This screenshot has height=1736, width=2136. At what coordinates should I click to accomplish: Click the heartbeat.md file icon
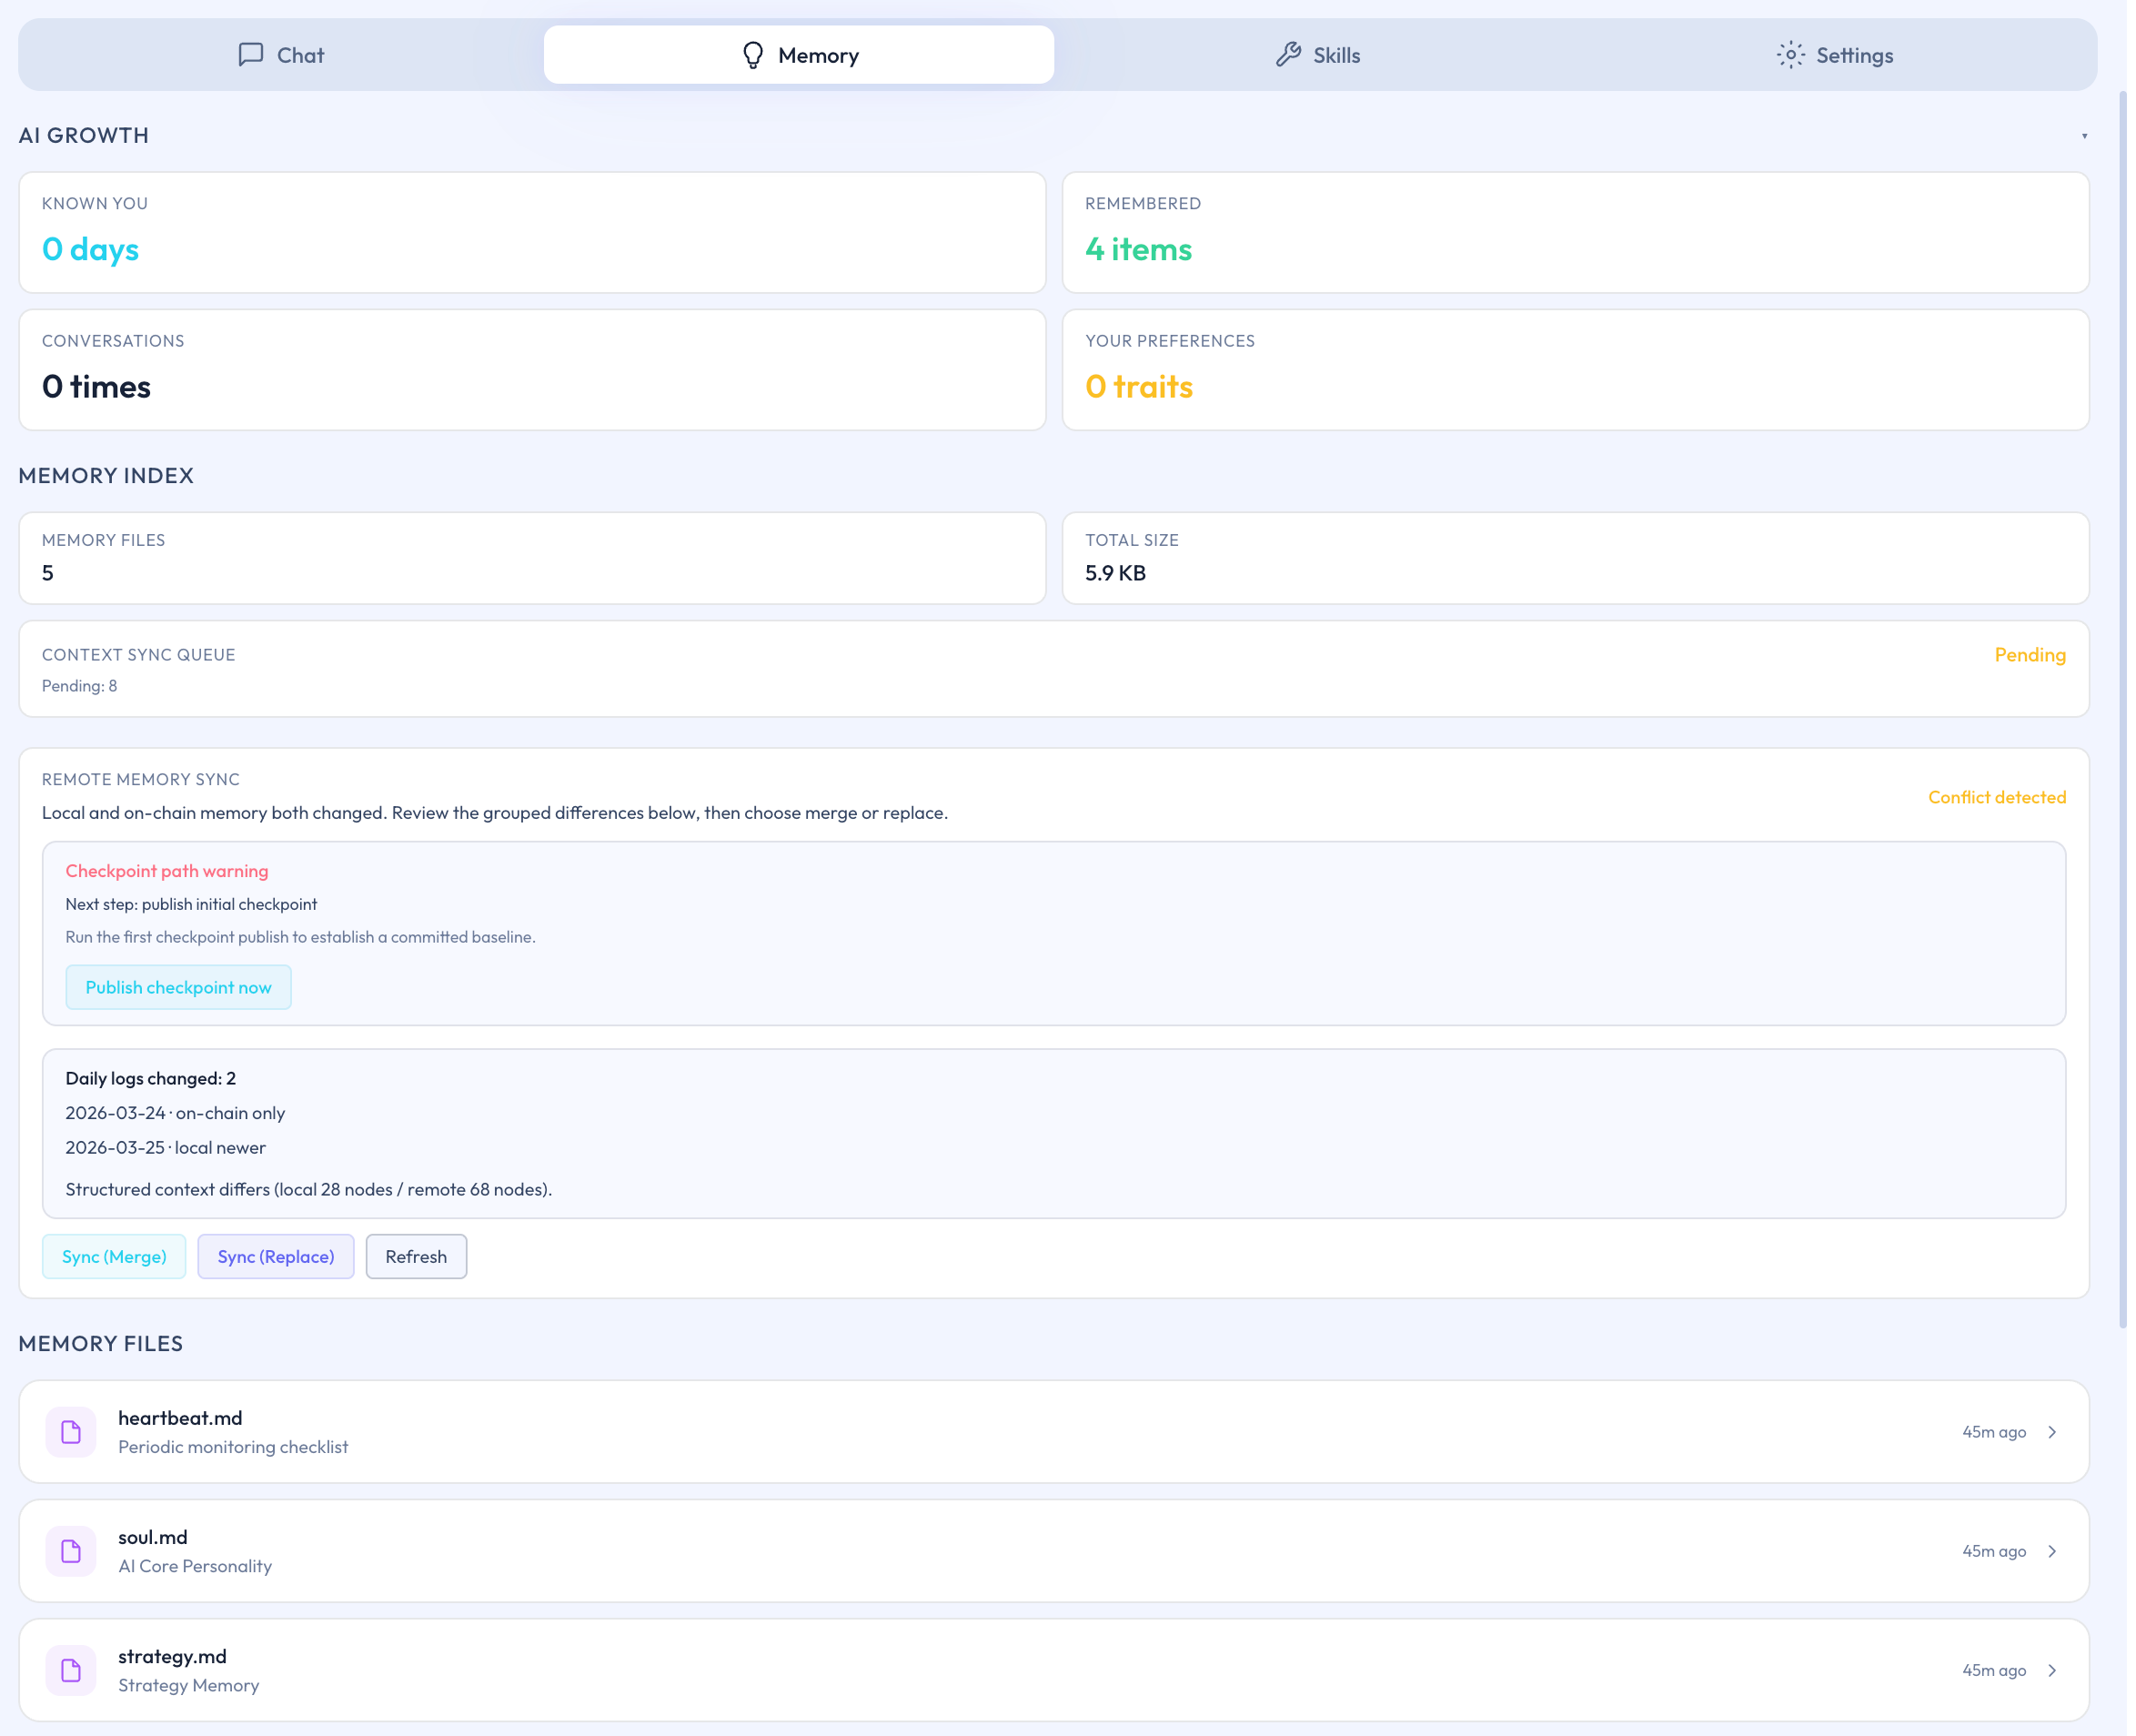click(71, 1432)
